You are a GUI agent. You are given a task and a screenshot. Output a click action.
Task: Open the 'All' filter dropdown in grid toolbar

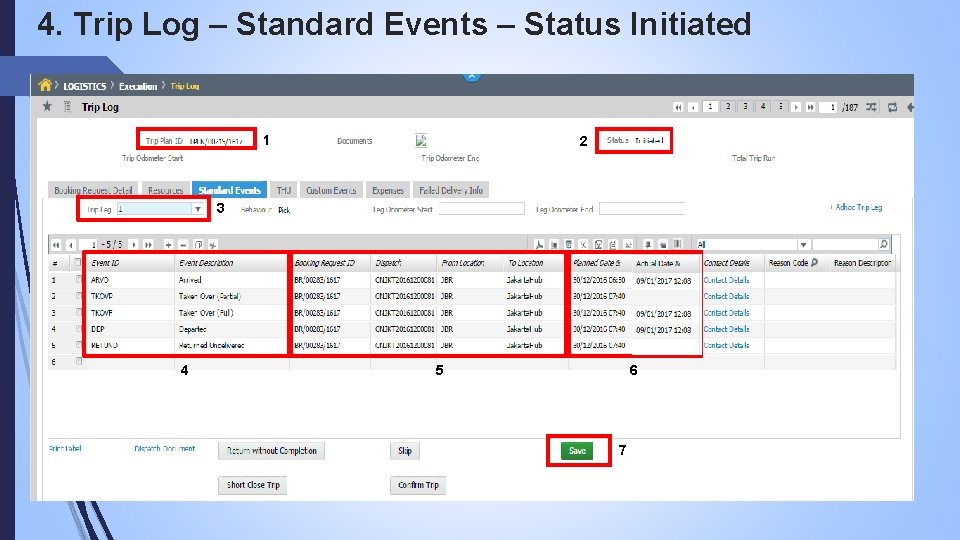coord(803,245)
